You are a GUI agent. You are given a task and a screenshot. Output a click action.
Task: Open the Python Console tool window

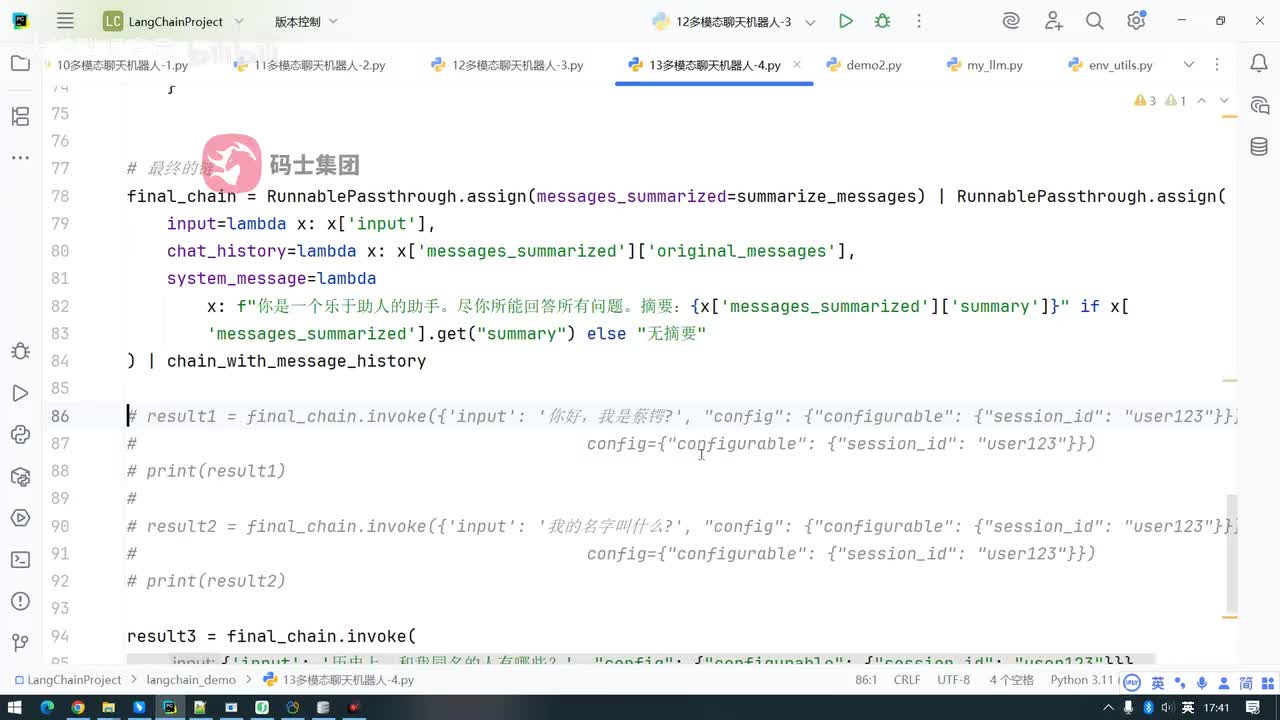click(20, 434)
